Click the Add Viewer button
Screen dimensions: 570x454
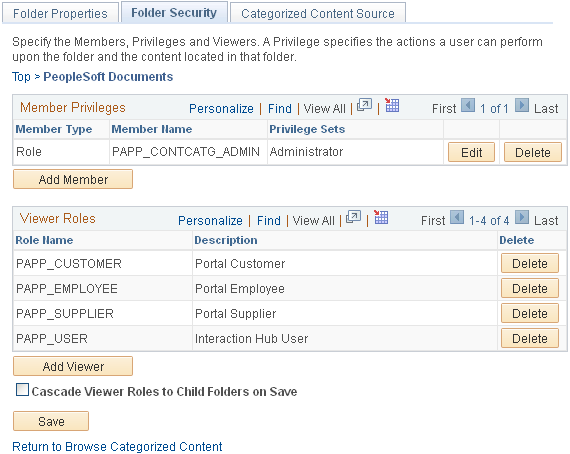pos(73,366)
